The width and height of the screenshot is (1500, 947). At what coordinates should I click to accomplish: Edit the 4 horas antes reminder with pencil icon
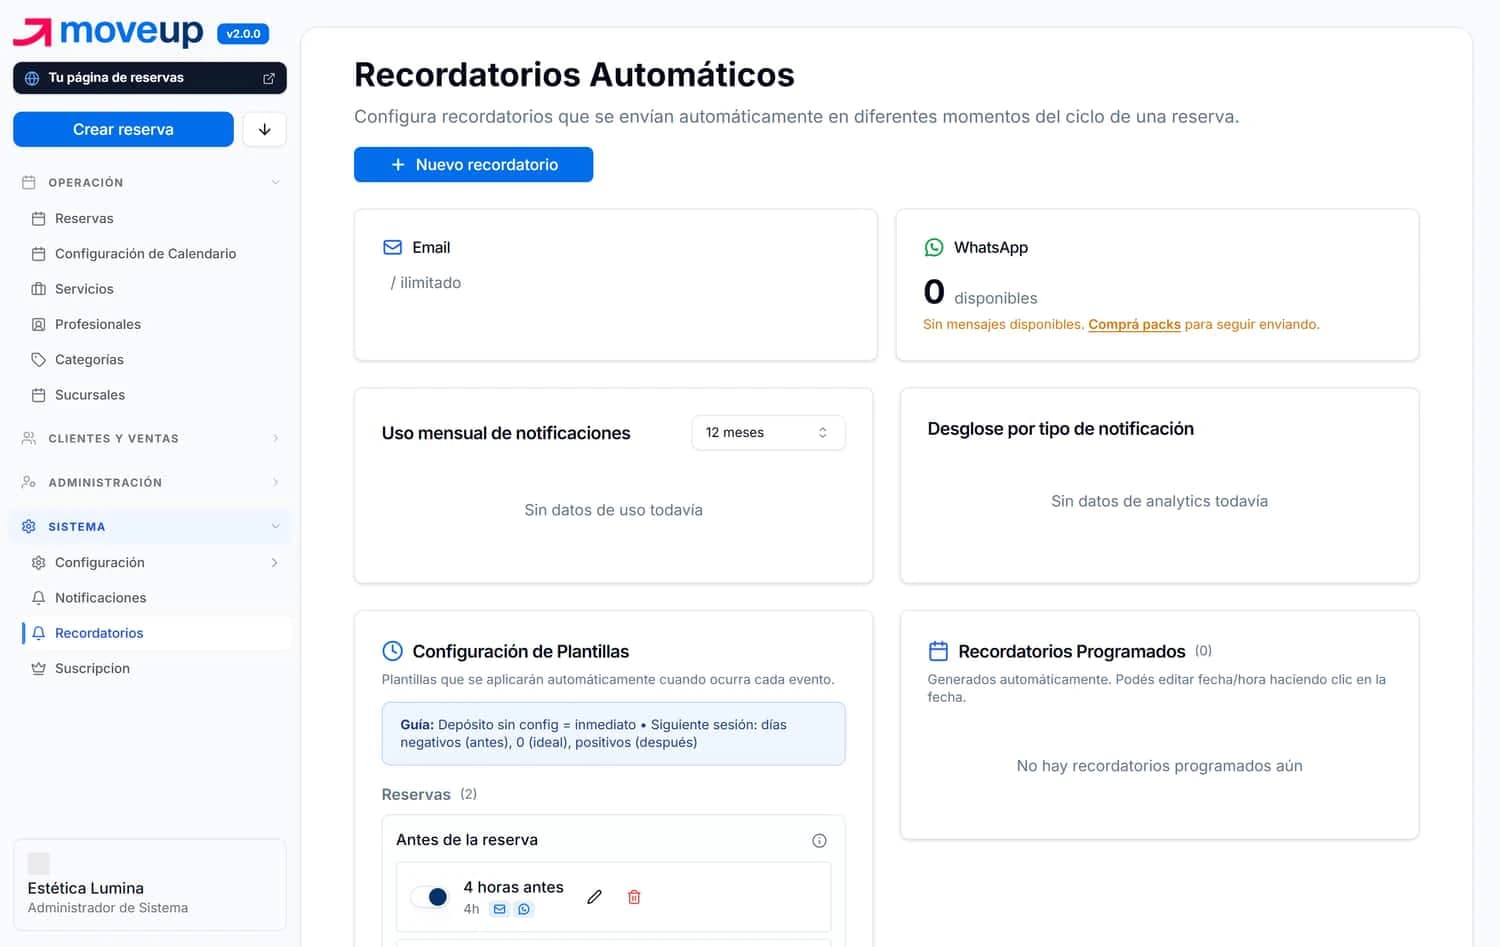[x=594, y=897]
